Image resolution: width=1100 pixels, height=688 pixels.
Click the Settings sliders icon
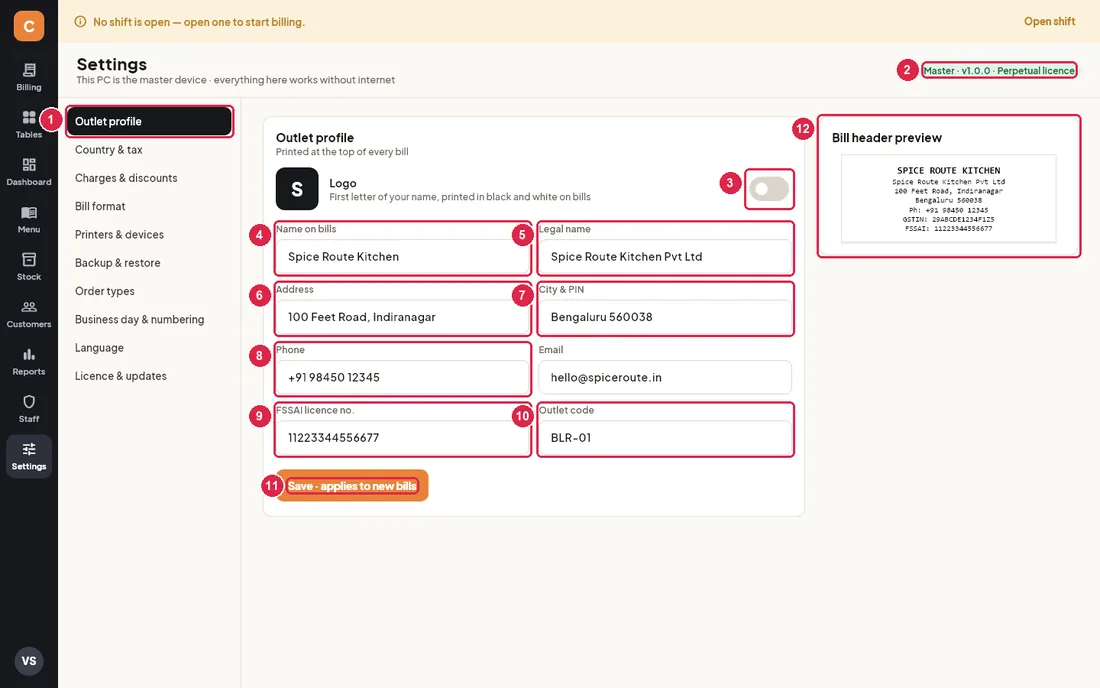coord(29,449)
